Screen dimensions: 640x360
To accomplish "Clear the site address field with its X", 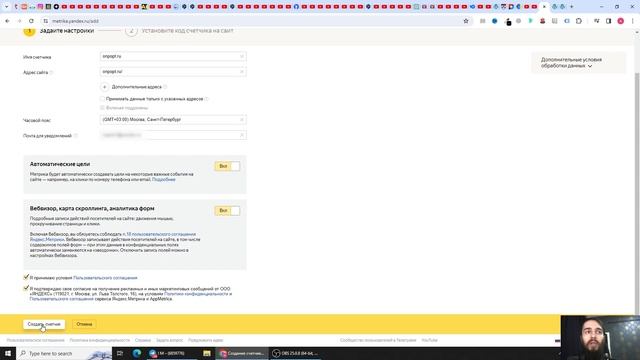I will (x=242, y=72).
